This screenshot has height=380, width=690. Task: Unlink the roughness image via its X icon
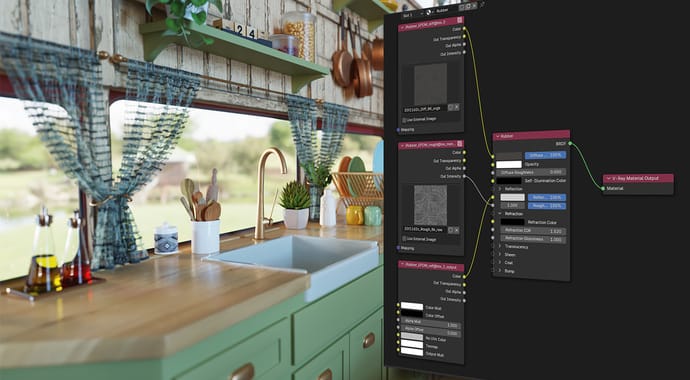click(456, 230)
